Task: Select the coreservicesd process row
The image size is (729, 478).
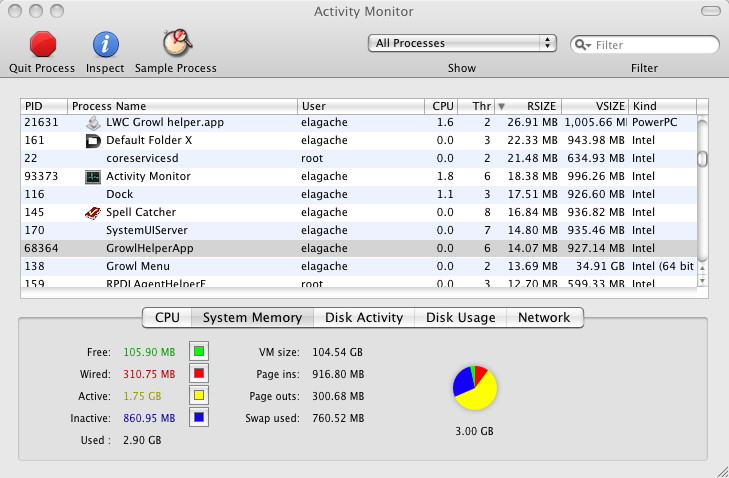Action: point(359,159)
